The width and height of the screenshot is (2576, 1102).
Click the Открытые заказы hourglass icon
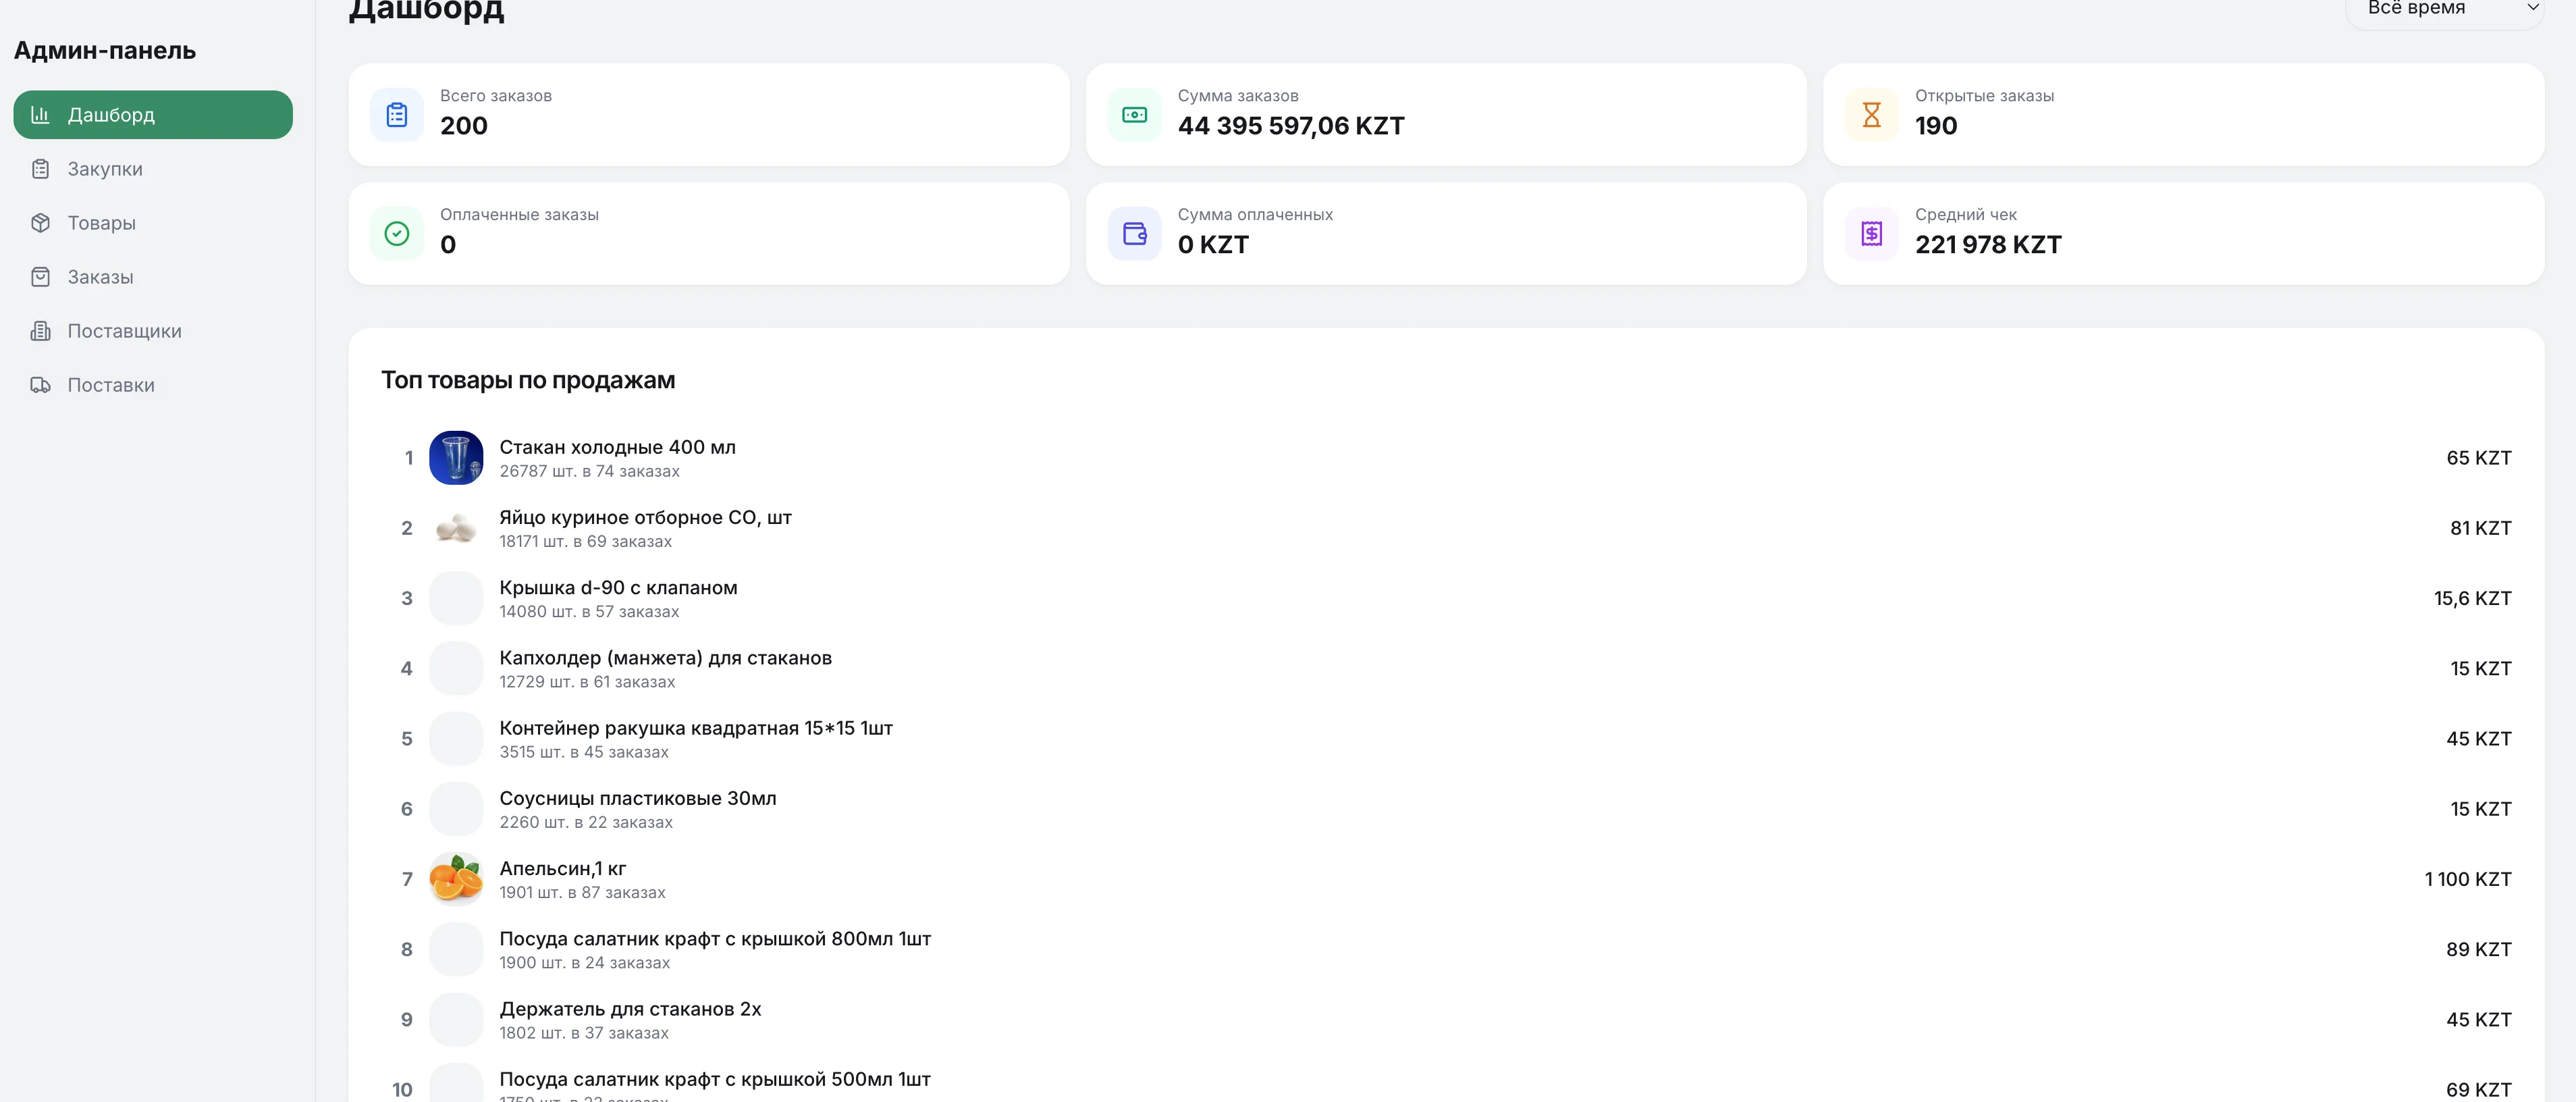click(1871, 115)
